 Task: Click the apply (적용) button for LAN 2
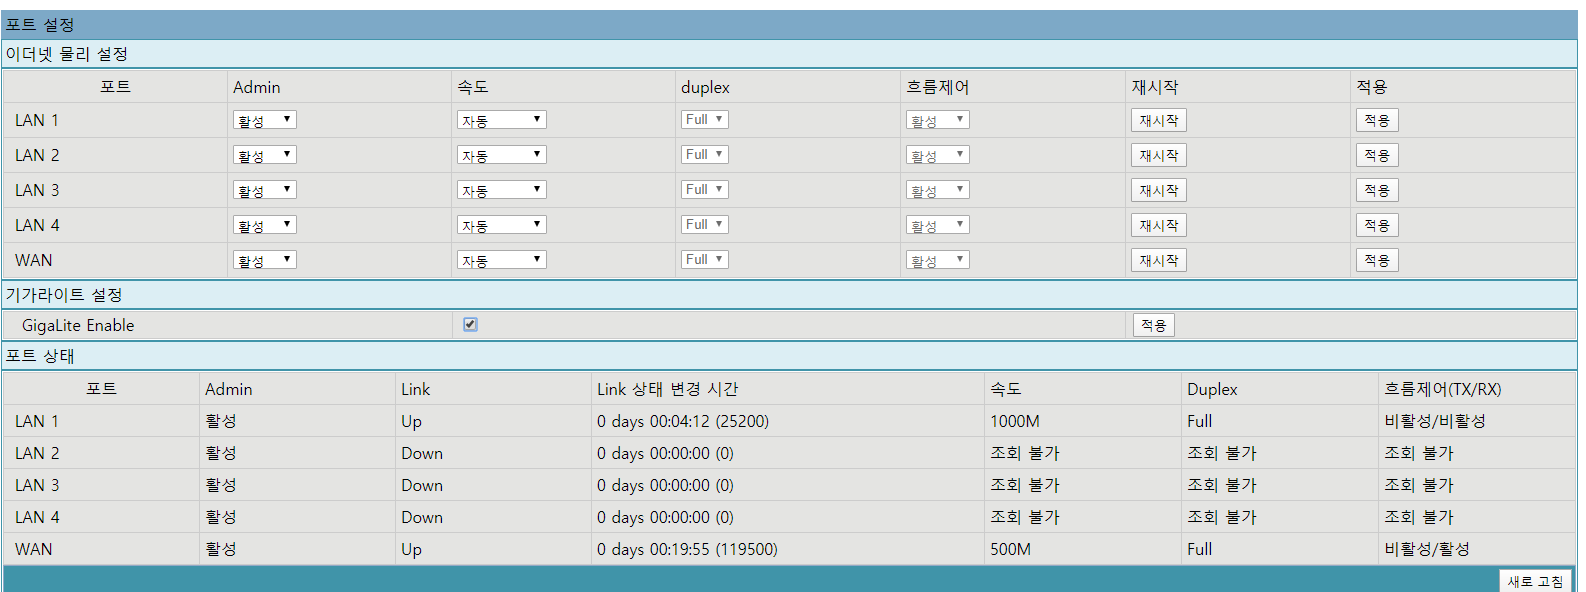[x=1377, y=155]
